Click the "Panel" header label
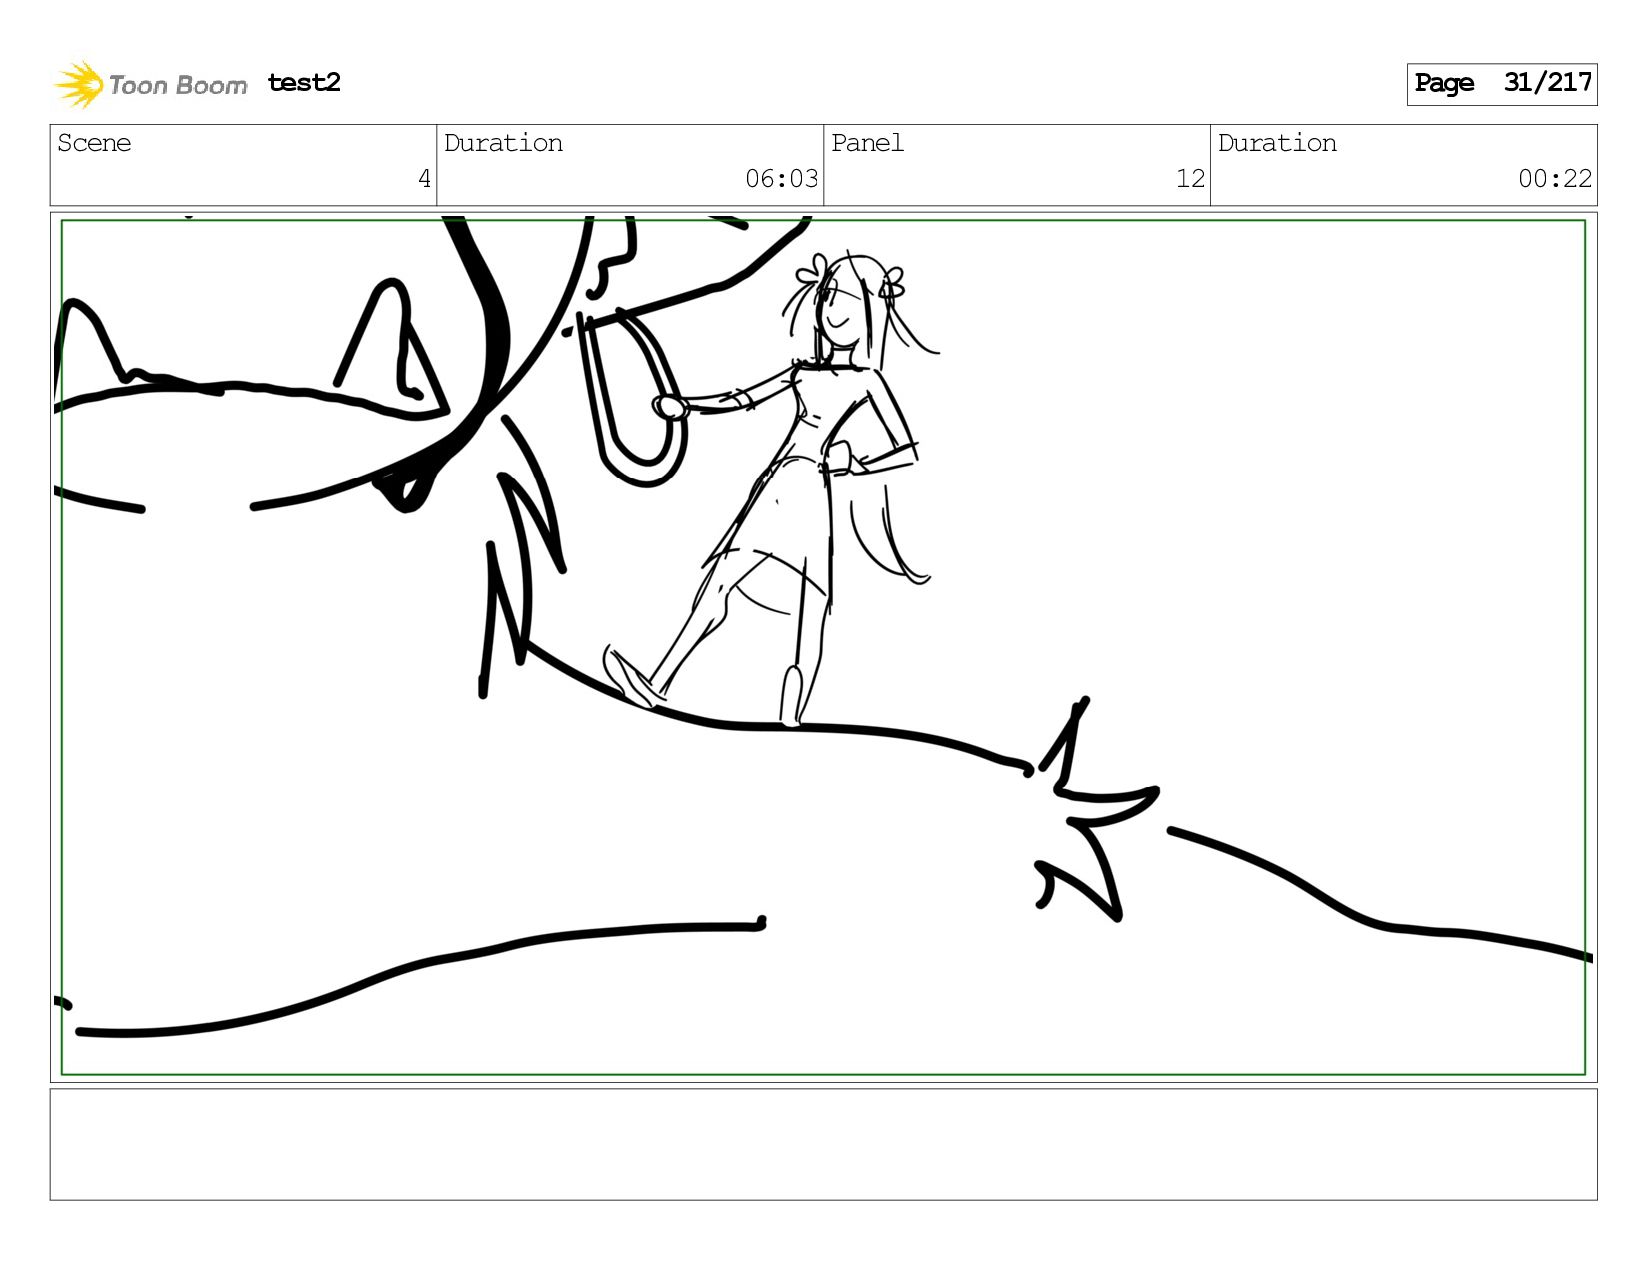The height and width of the screenshot is (1275, 1650). [x=867, y=143]
